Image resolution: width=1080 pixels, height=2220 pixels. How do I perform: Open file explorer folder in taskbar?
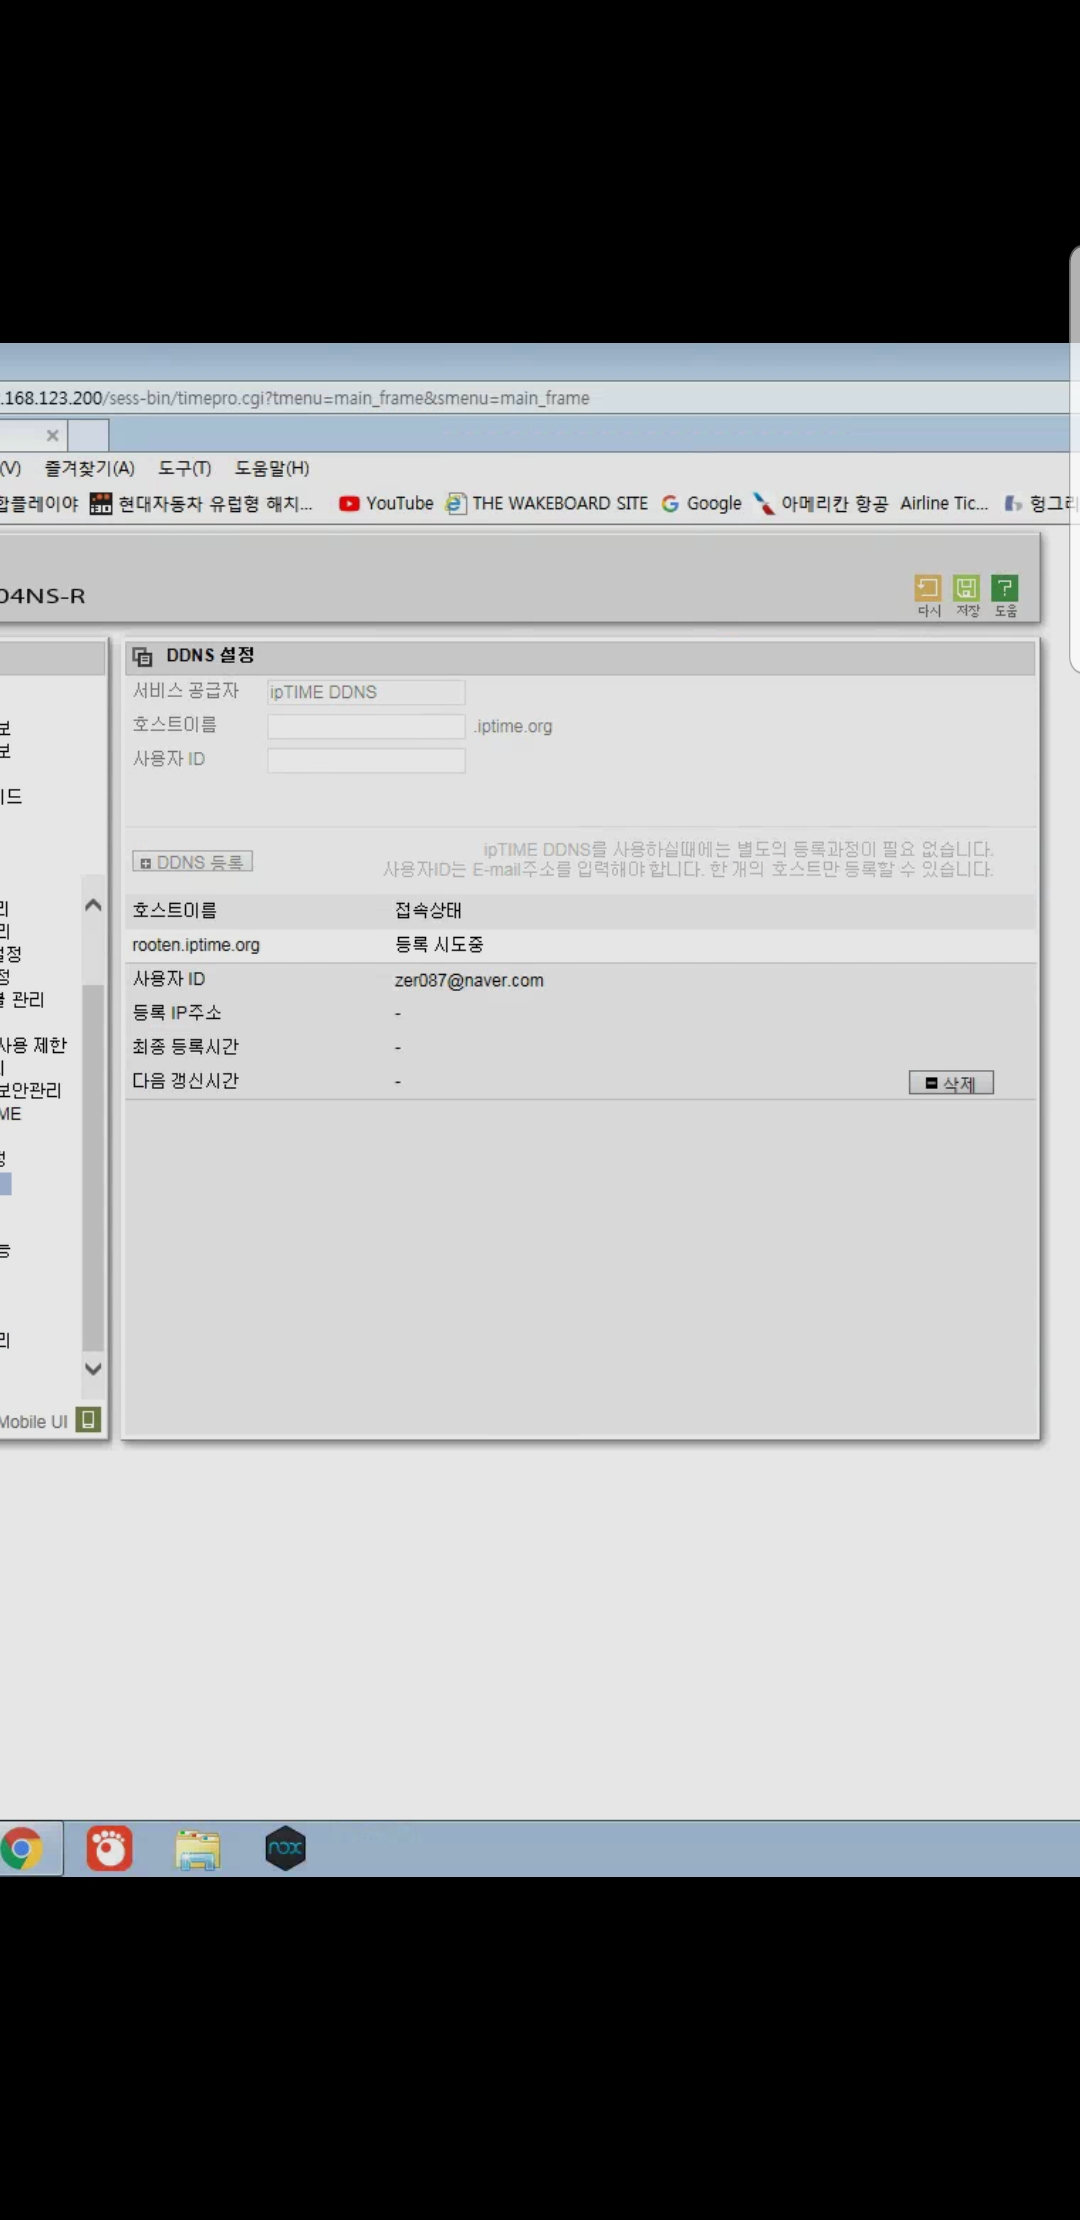(198, 1849)
